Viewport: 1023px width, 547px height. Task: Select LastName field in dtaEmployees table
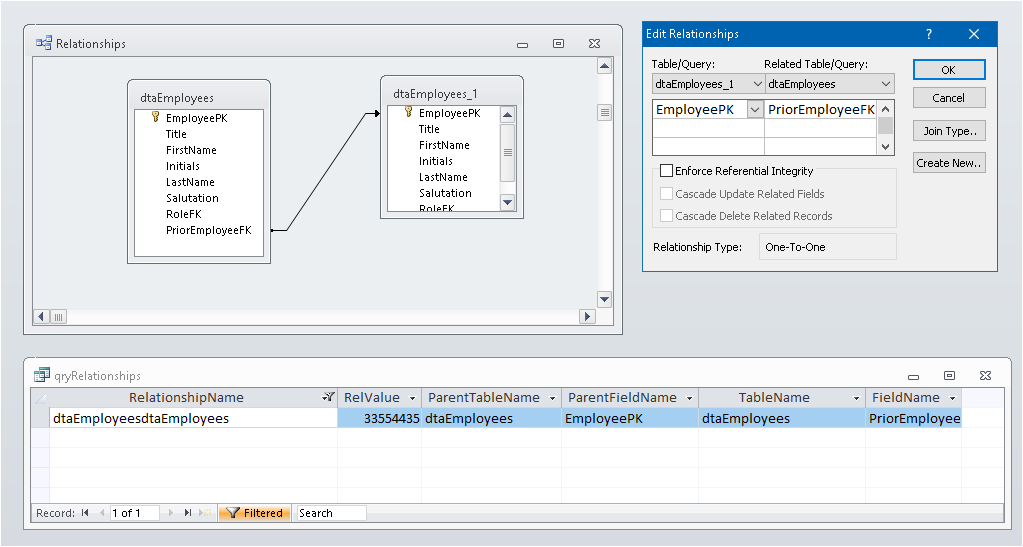click(x=190, y=182)
